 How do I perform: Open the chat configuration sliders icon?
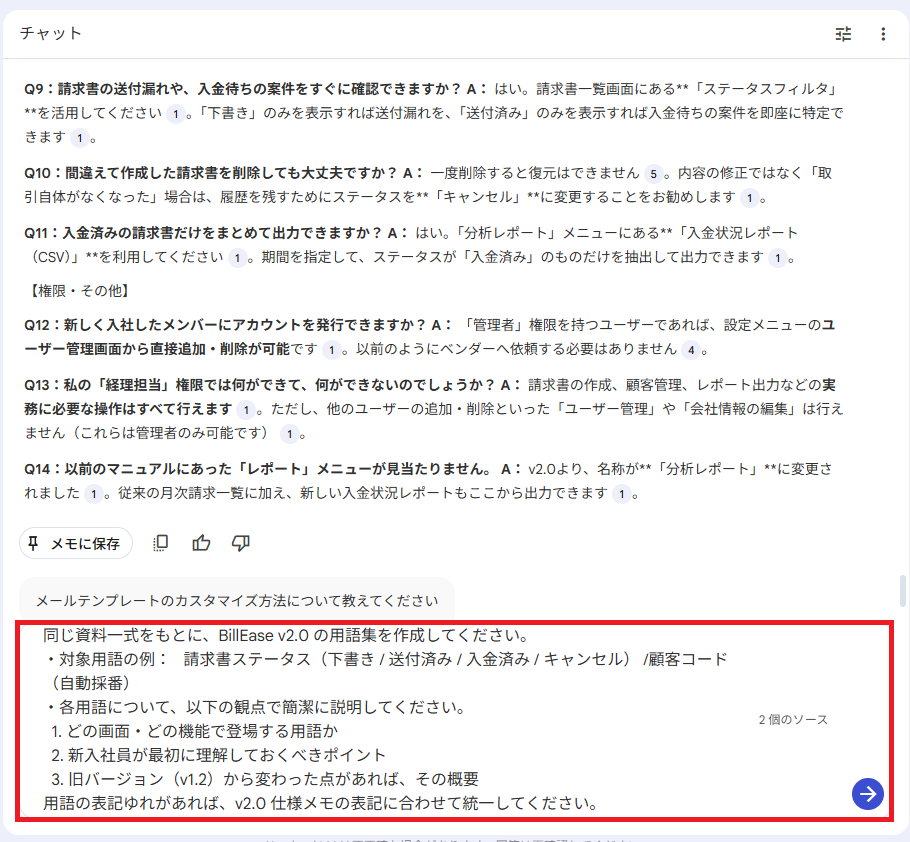tap(843, 34)
